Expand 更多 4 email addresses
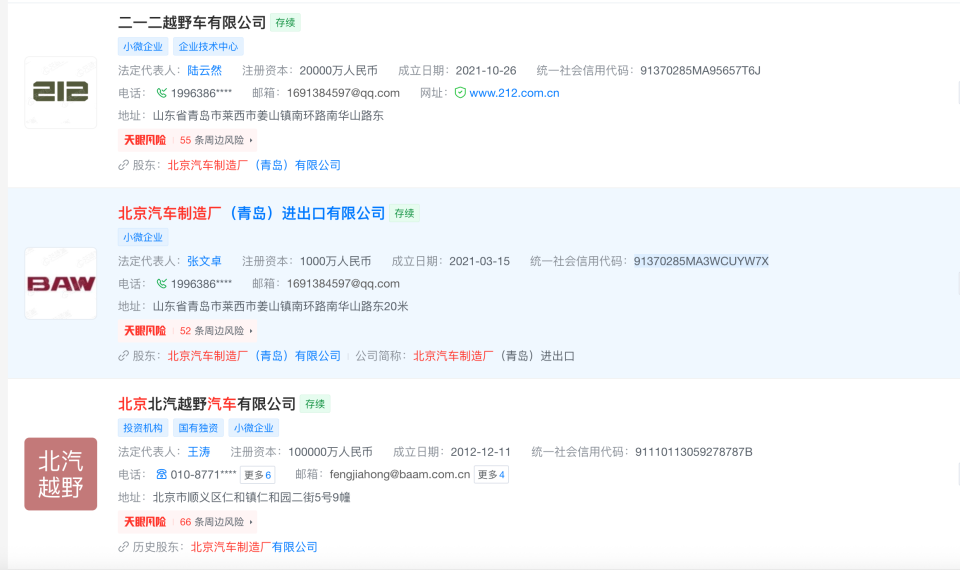 [491, 475]
